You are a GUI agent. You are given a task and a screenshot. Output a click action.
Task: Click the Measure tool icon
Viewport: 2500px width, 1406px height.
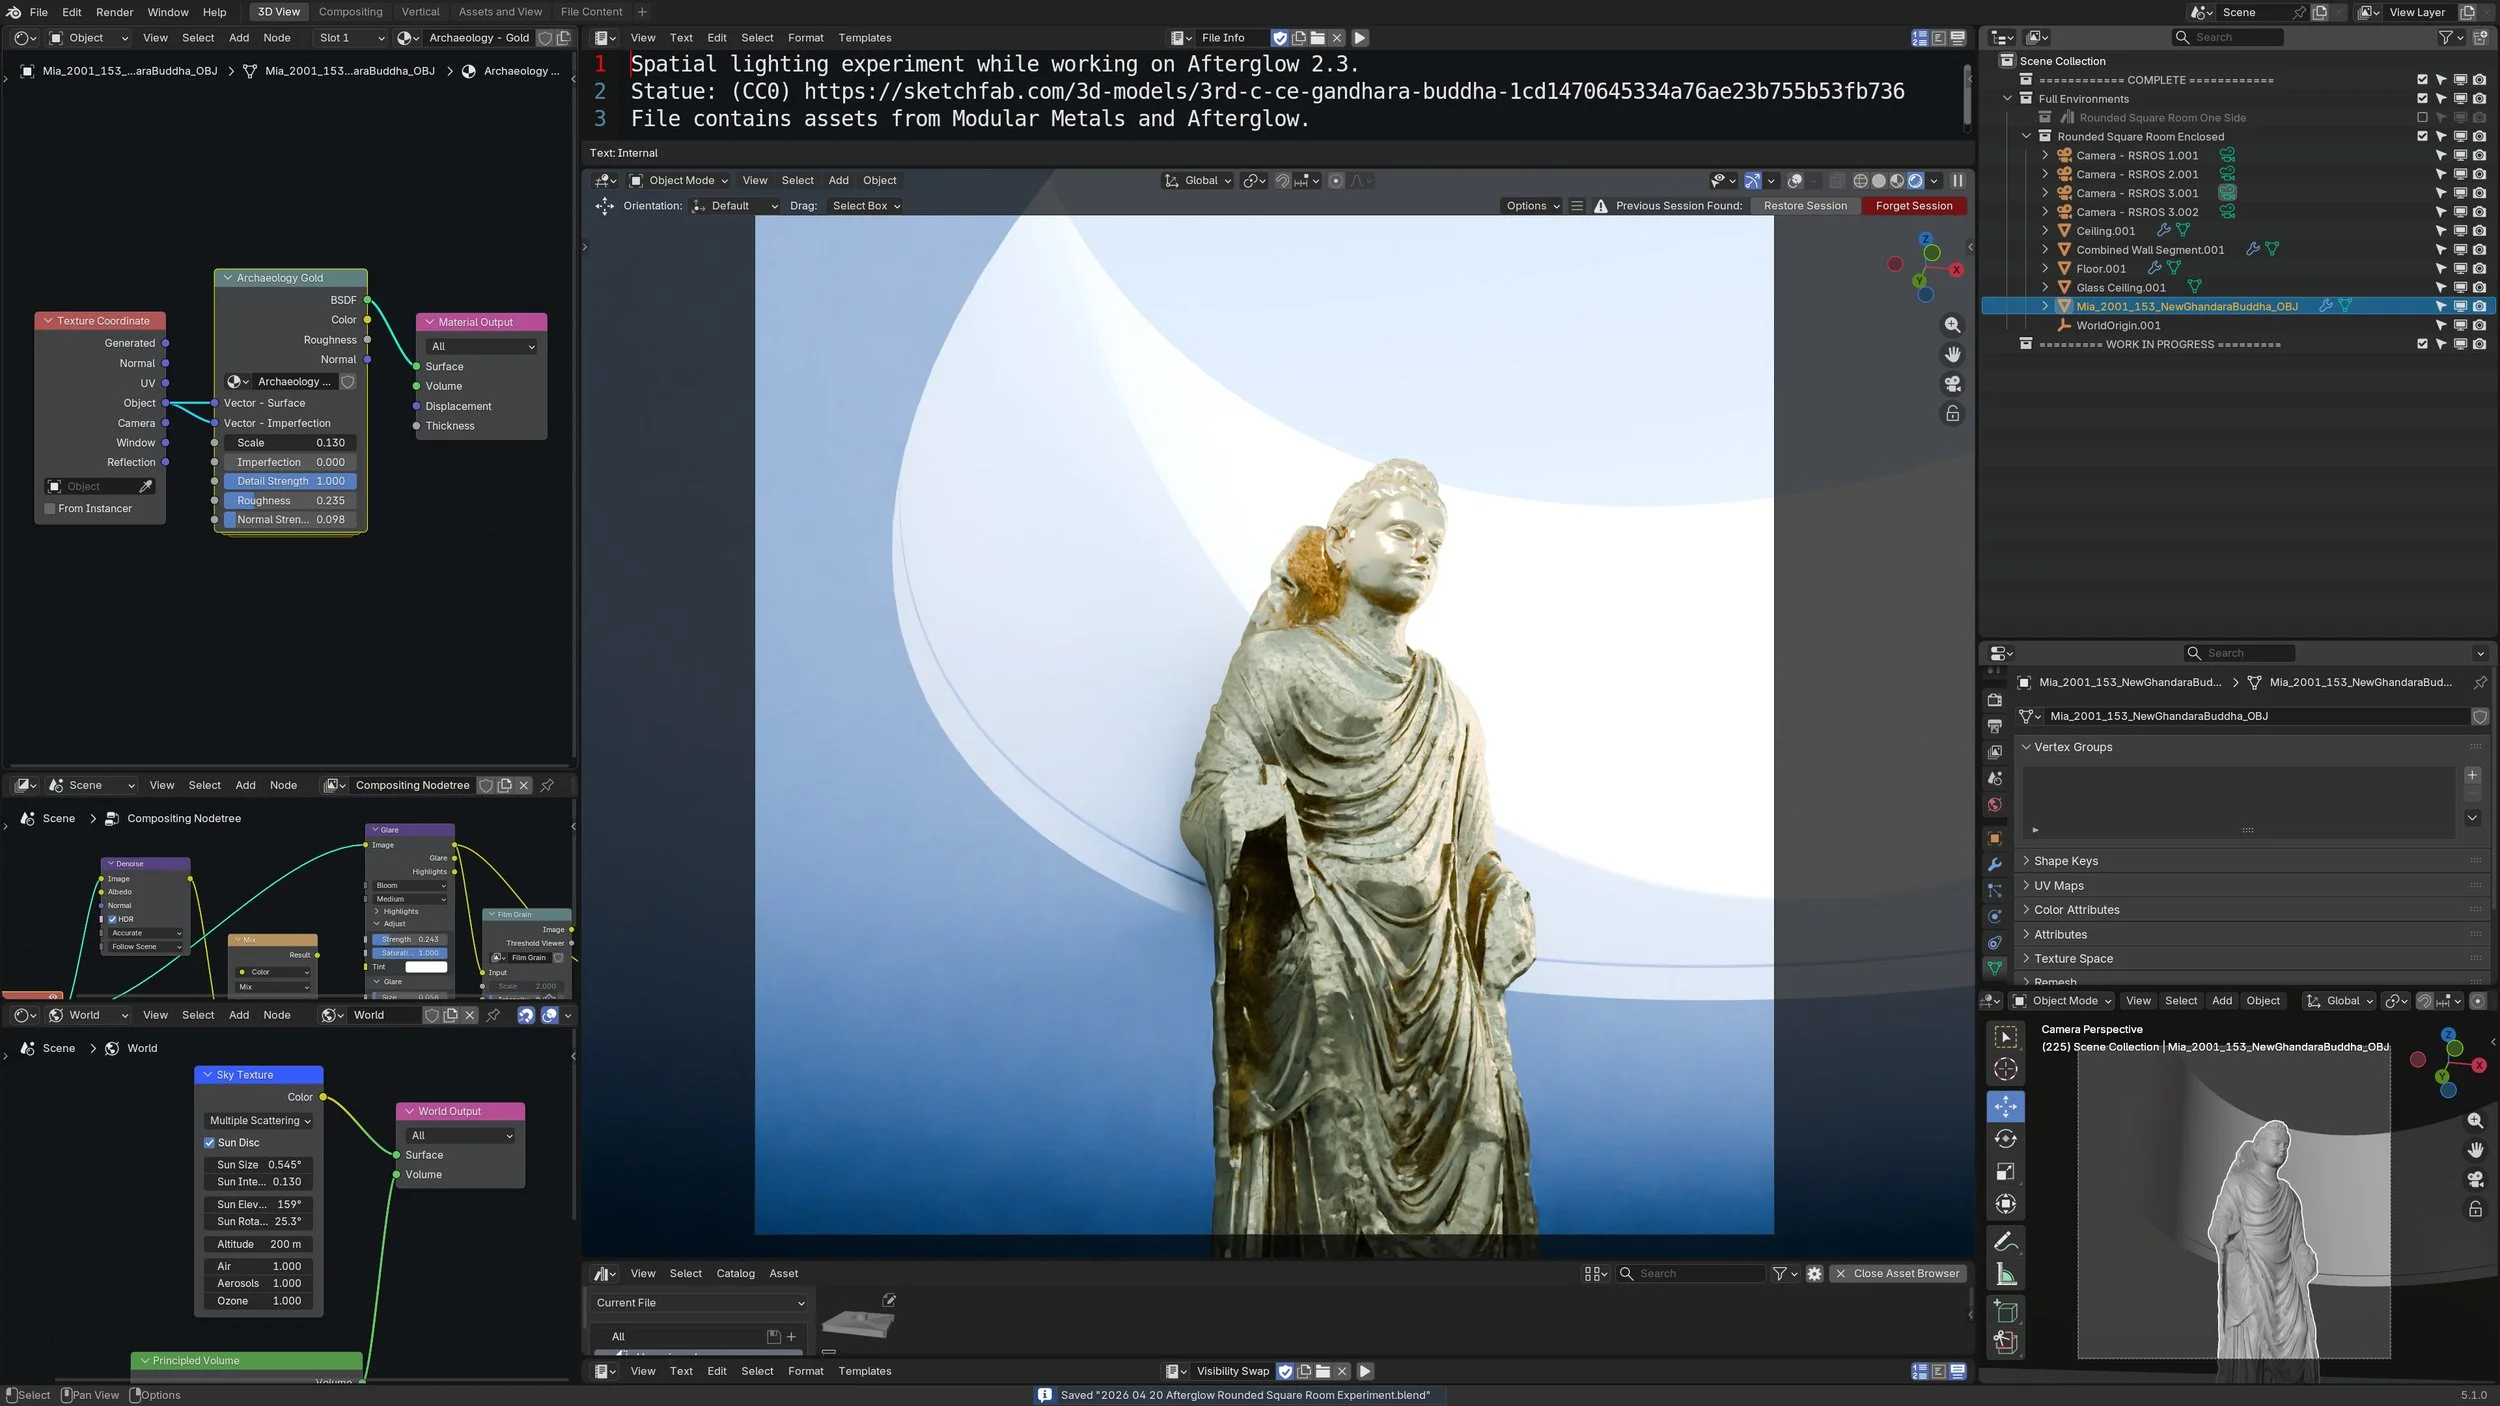(2005, 1274)
